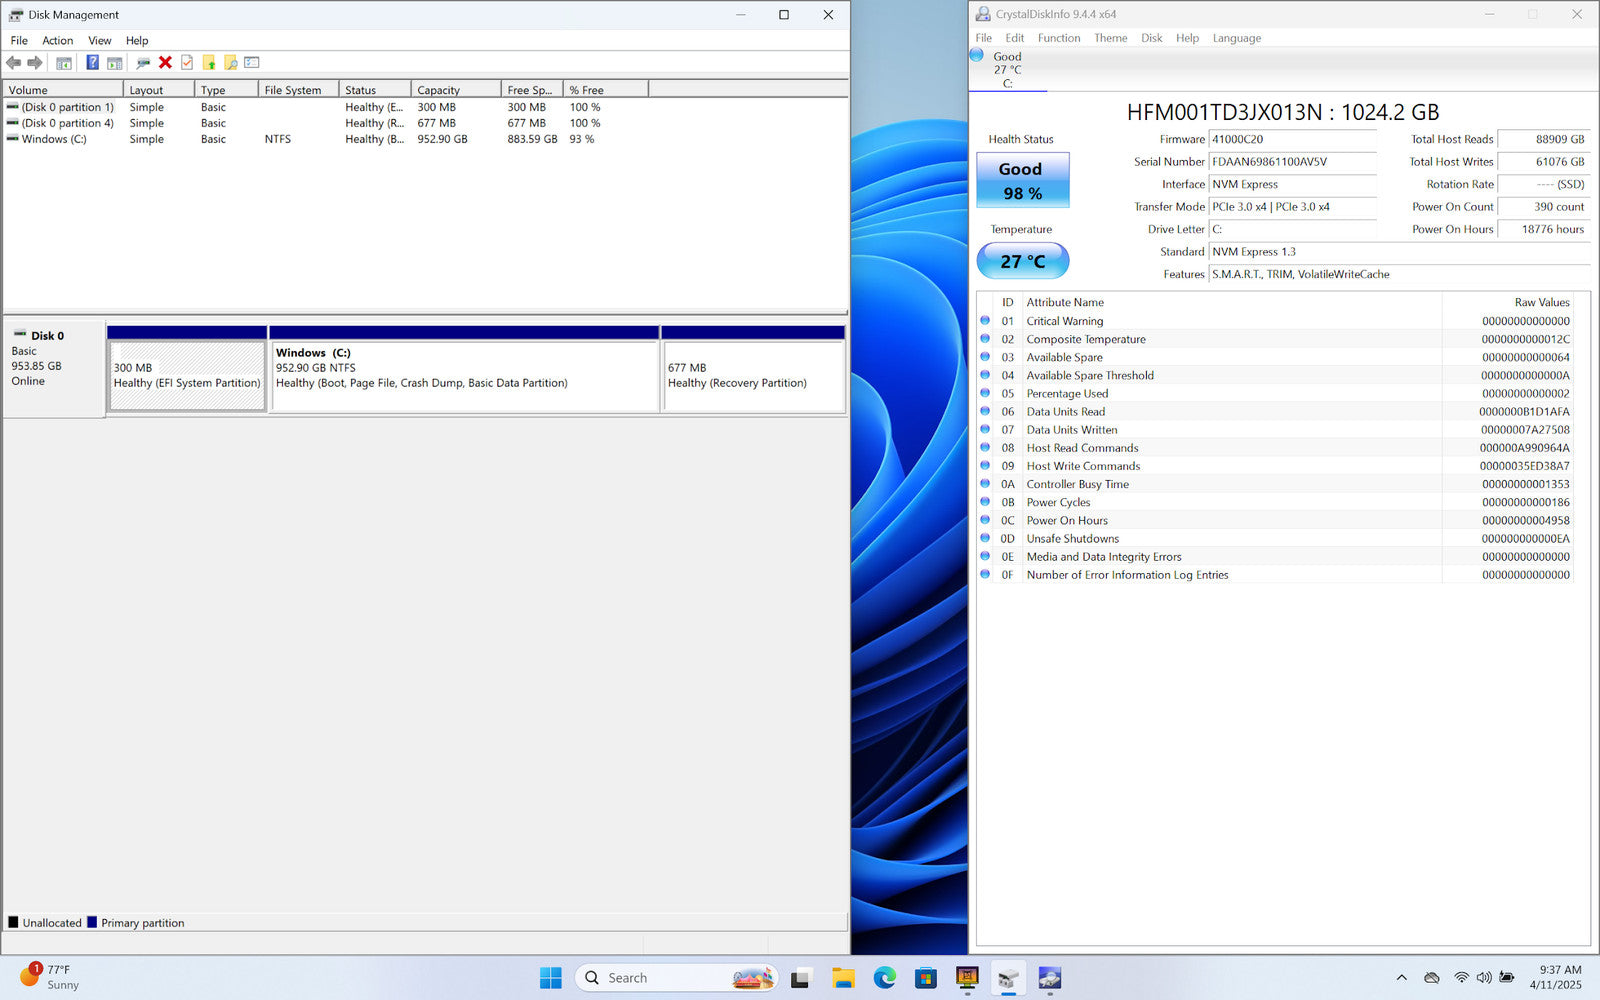1600x1000 pixels.
Task: Click the battery icon in the system tray
Action: pyautogui.click(x=1507, y=978)
